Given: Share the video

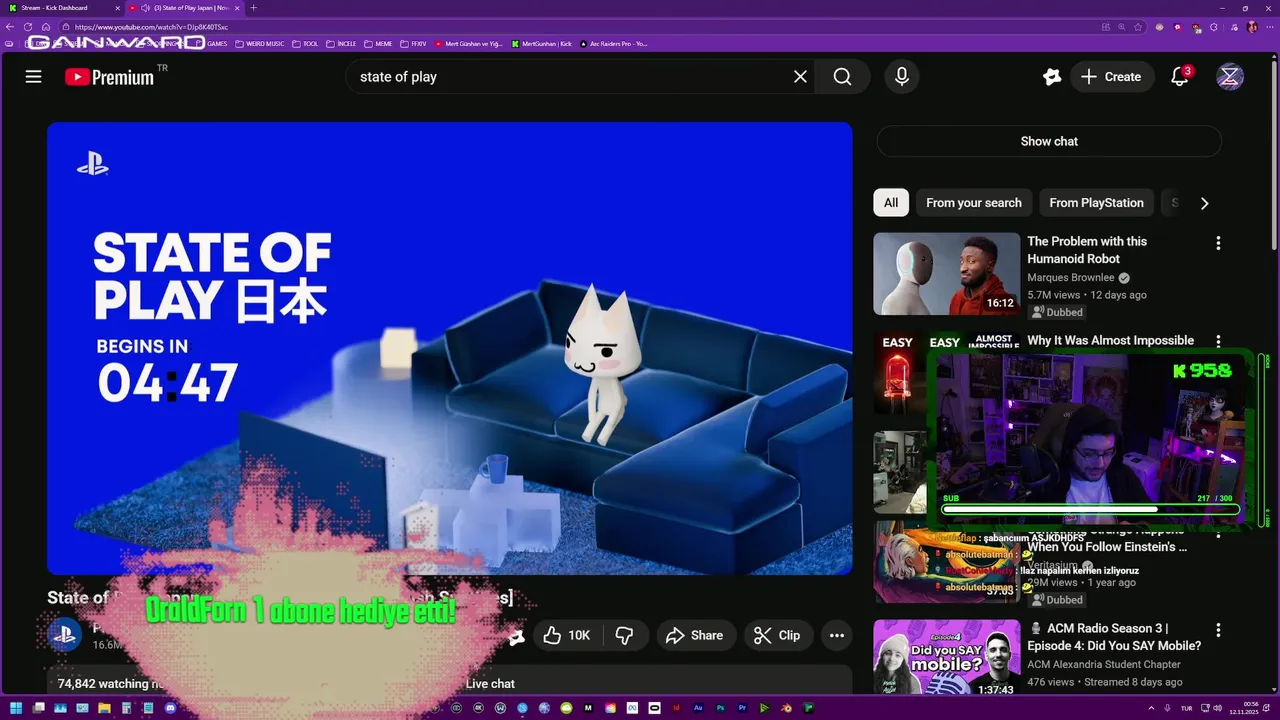Looking at the screenshot, I should tap(695, 635).
